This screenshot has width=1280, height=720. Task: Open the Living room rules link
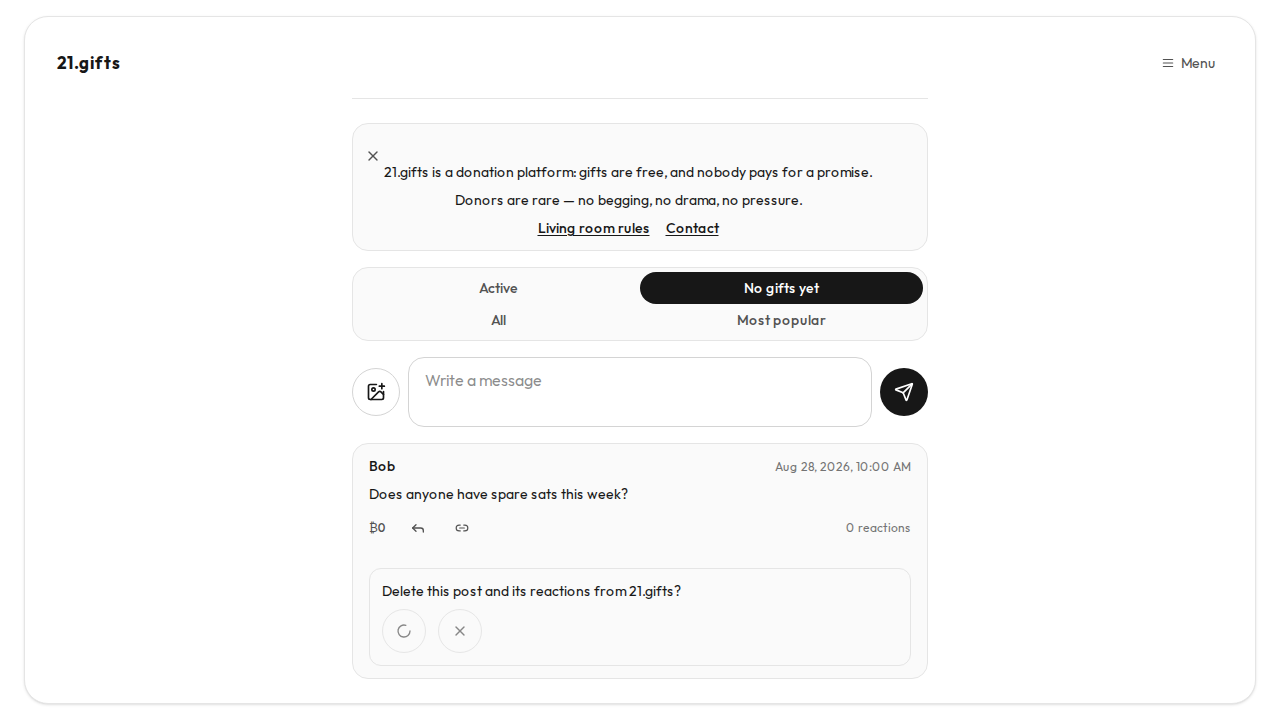593,228
